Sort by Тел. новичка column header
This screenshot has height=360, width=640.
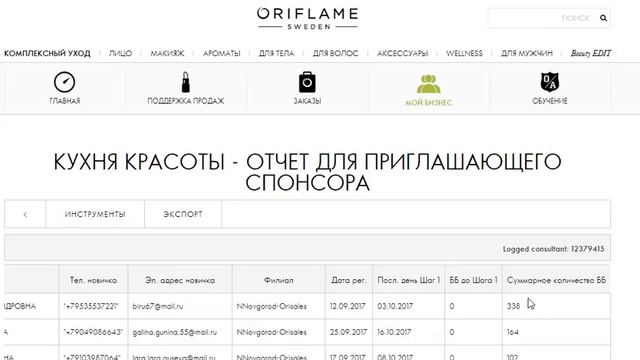pos(93,280)
